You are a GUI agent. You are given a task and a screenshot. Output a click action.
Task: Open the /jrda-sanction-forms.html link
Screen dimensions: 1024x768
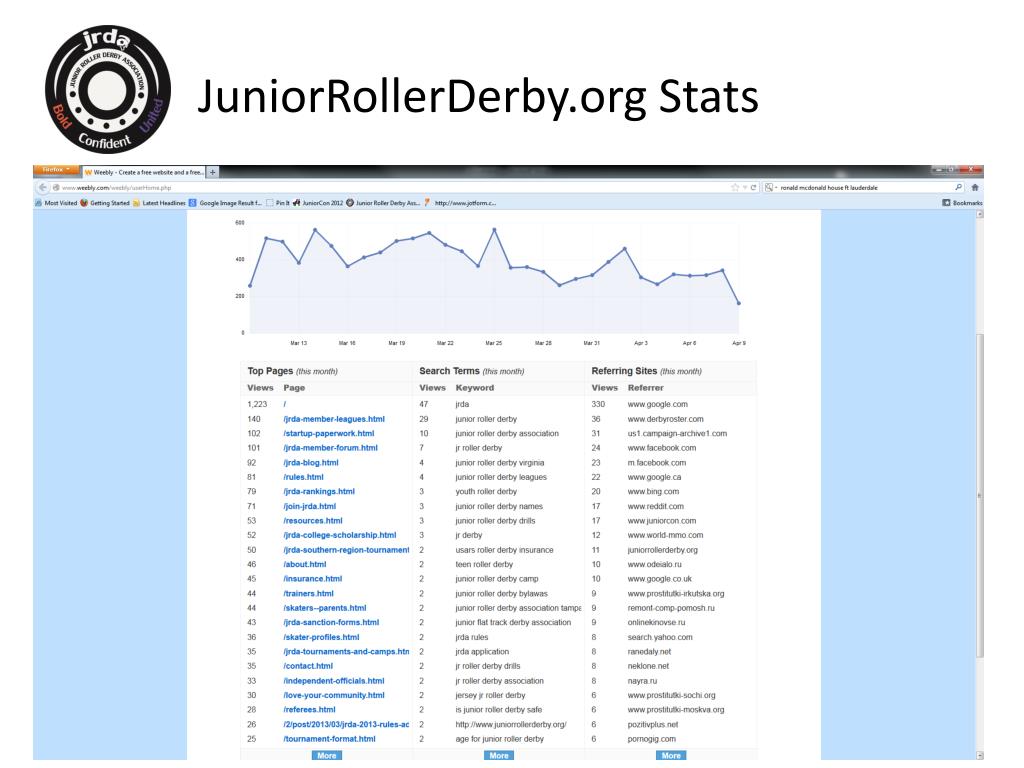pos(331,622)
